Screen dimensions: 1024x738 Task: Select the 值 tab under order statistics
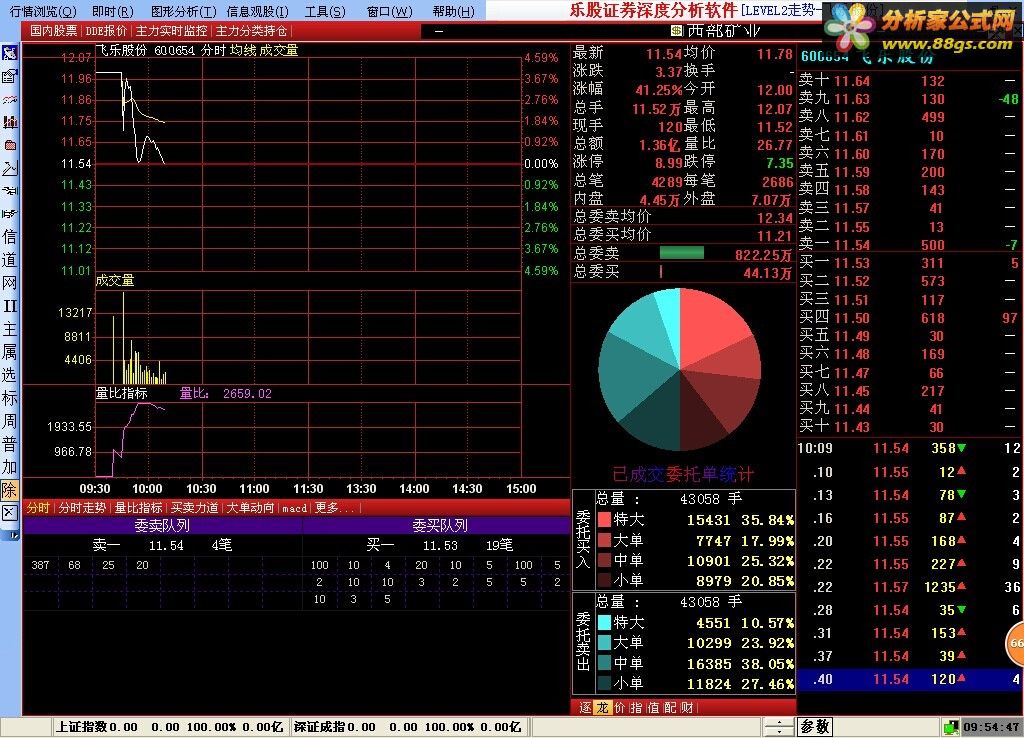[x=652, y=707]
